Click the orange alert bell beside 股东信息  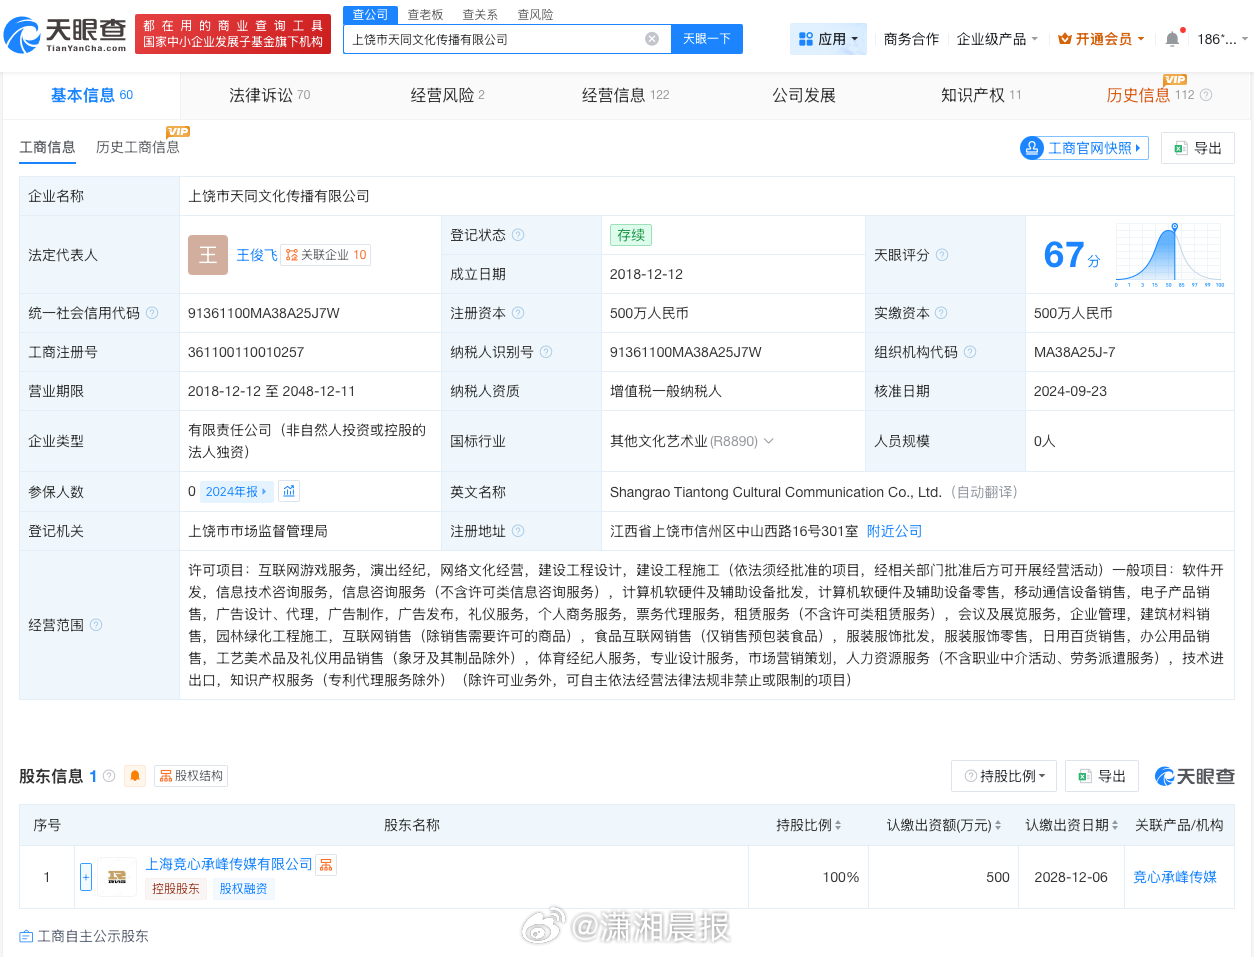pyautogui.click(x=135, y=776)
